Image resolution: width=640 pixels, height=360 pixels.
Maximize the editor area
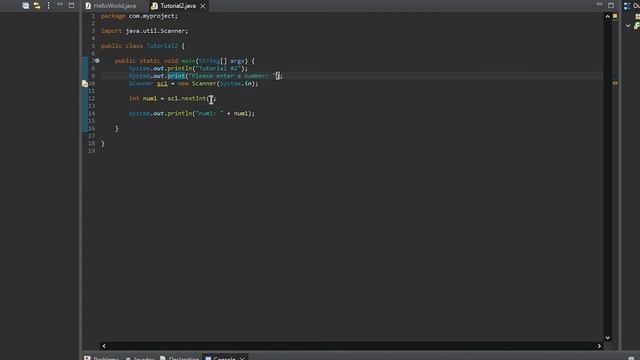pyautogui.click(x=611, y=6)
